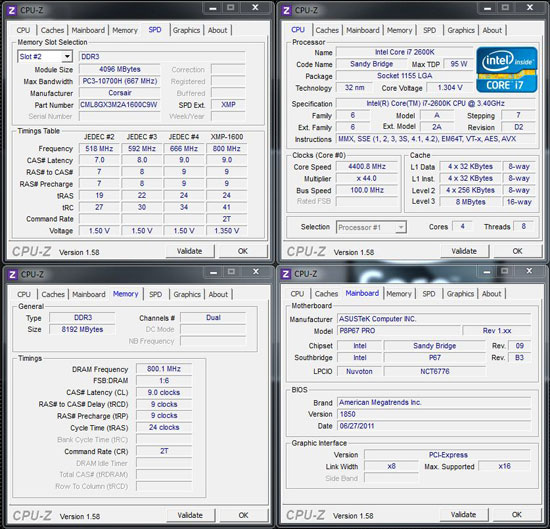Open Caches tab in CPU window
The height and width of the screenshot is (529, 550).
(x=327, y=30)
